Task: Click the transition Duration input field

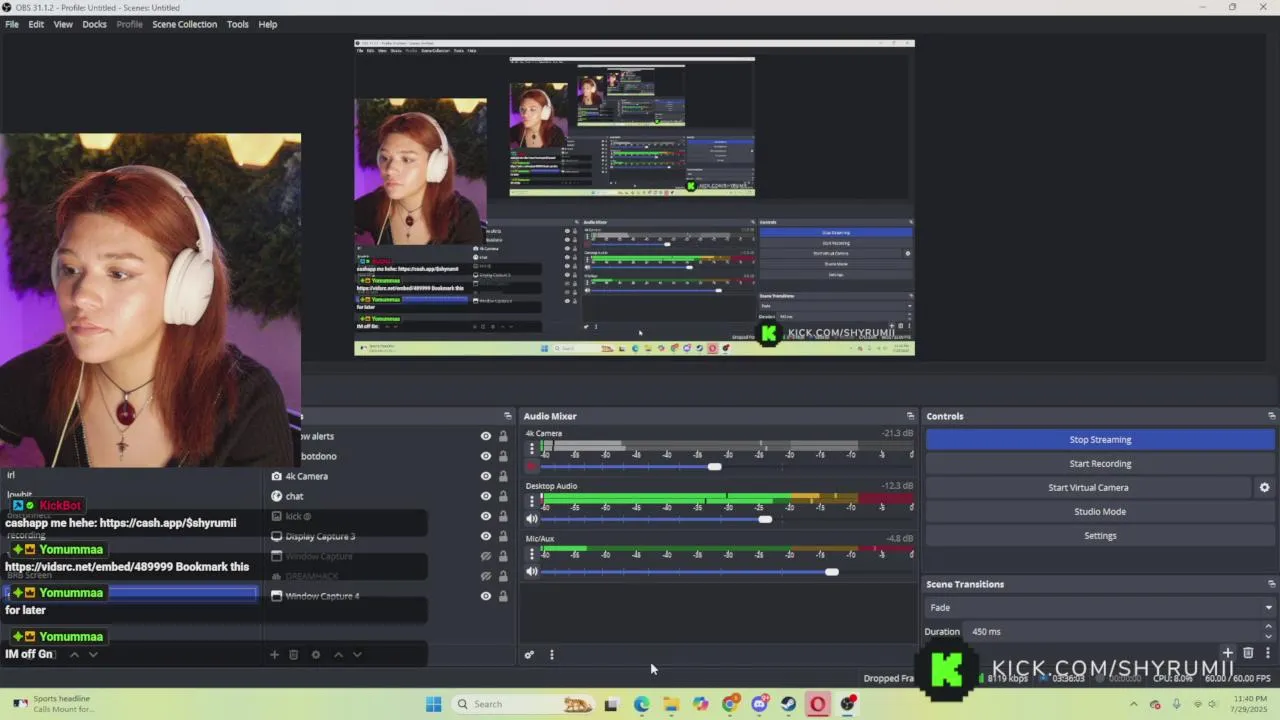Action: pos(1112,631)
